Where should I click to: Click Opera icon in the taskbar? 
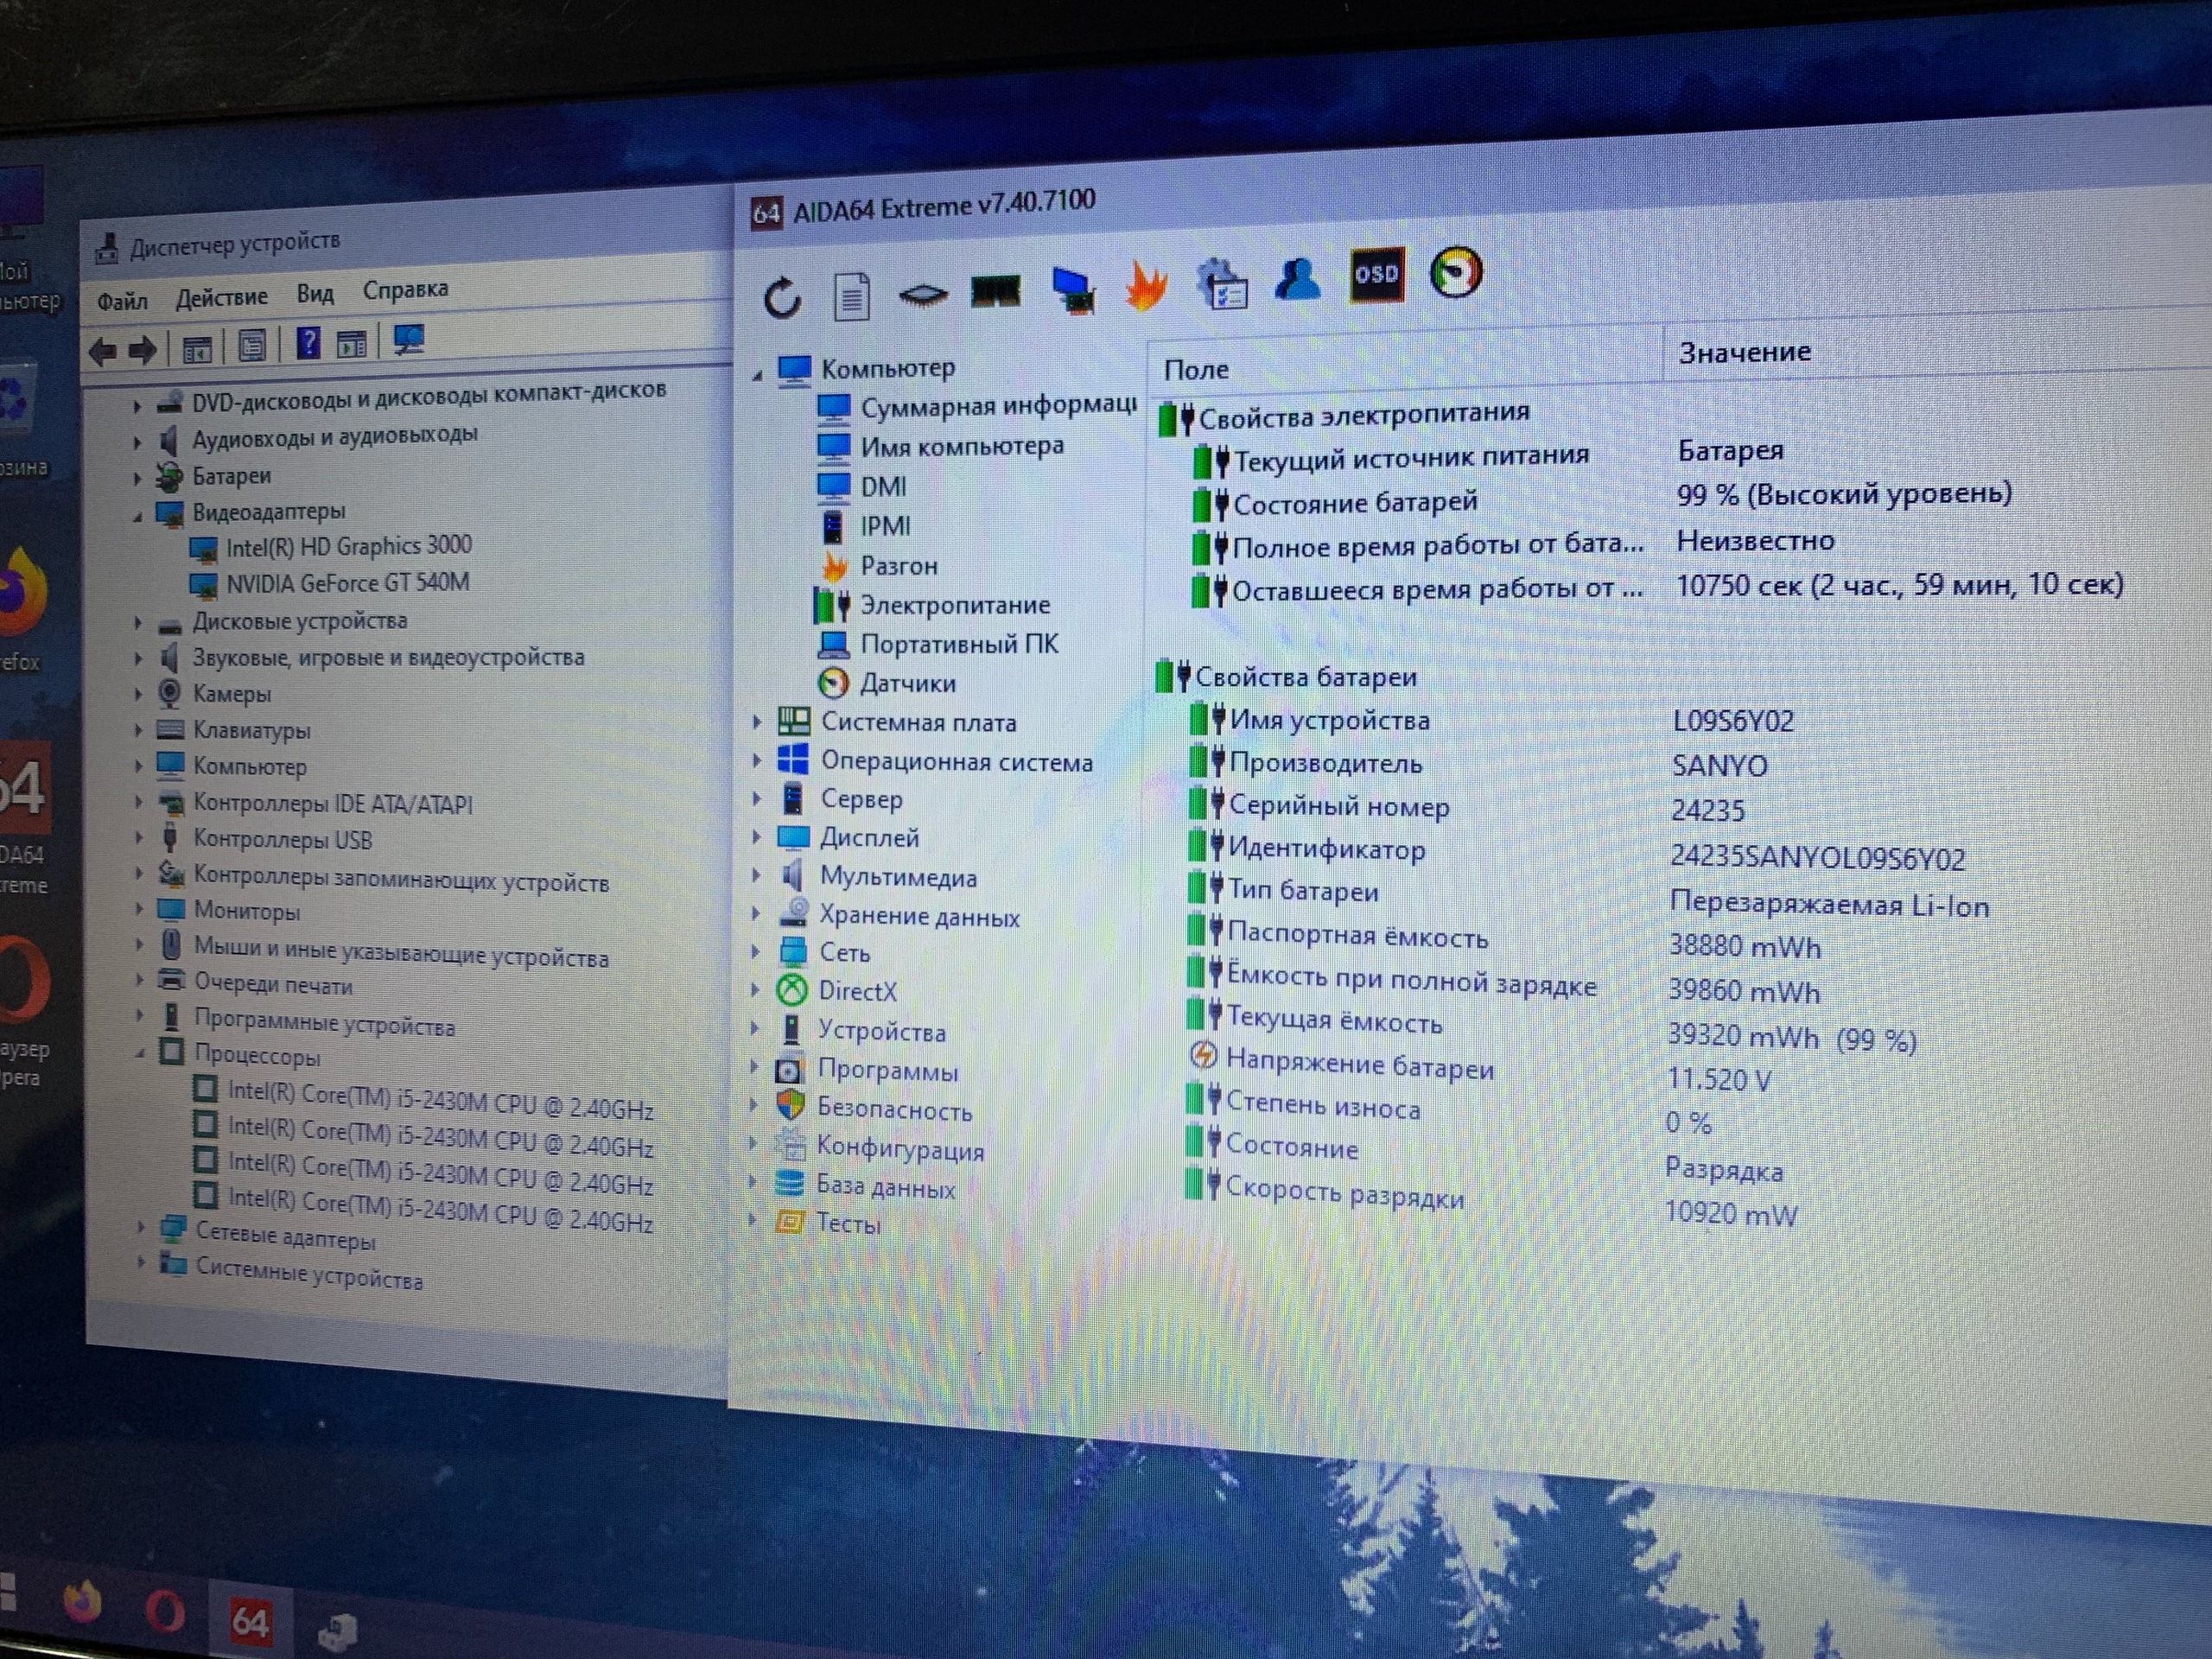click(165, 1611)
